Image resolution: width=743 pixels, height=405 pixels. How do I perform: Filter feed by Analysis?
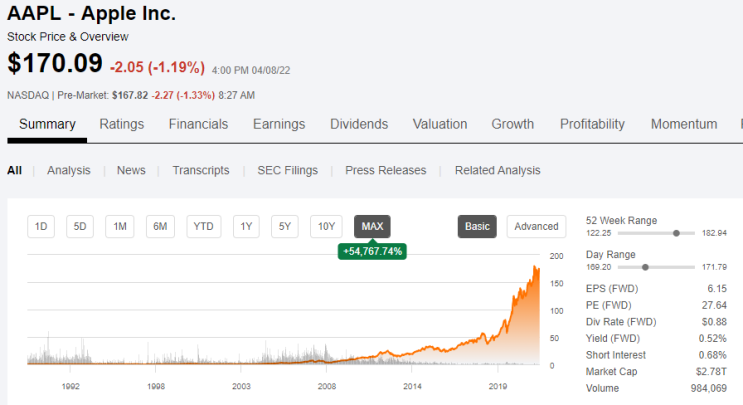coord(69,171)
